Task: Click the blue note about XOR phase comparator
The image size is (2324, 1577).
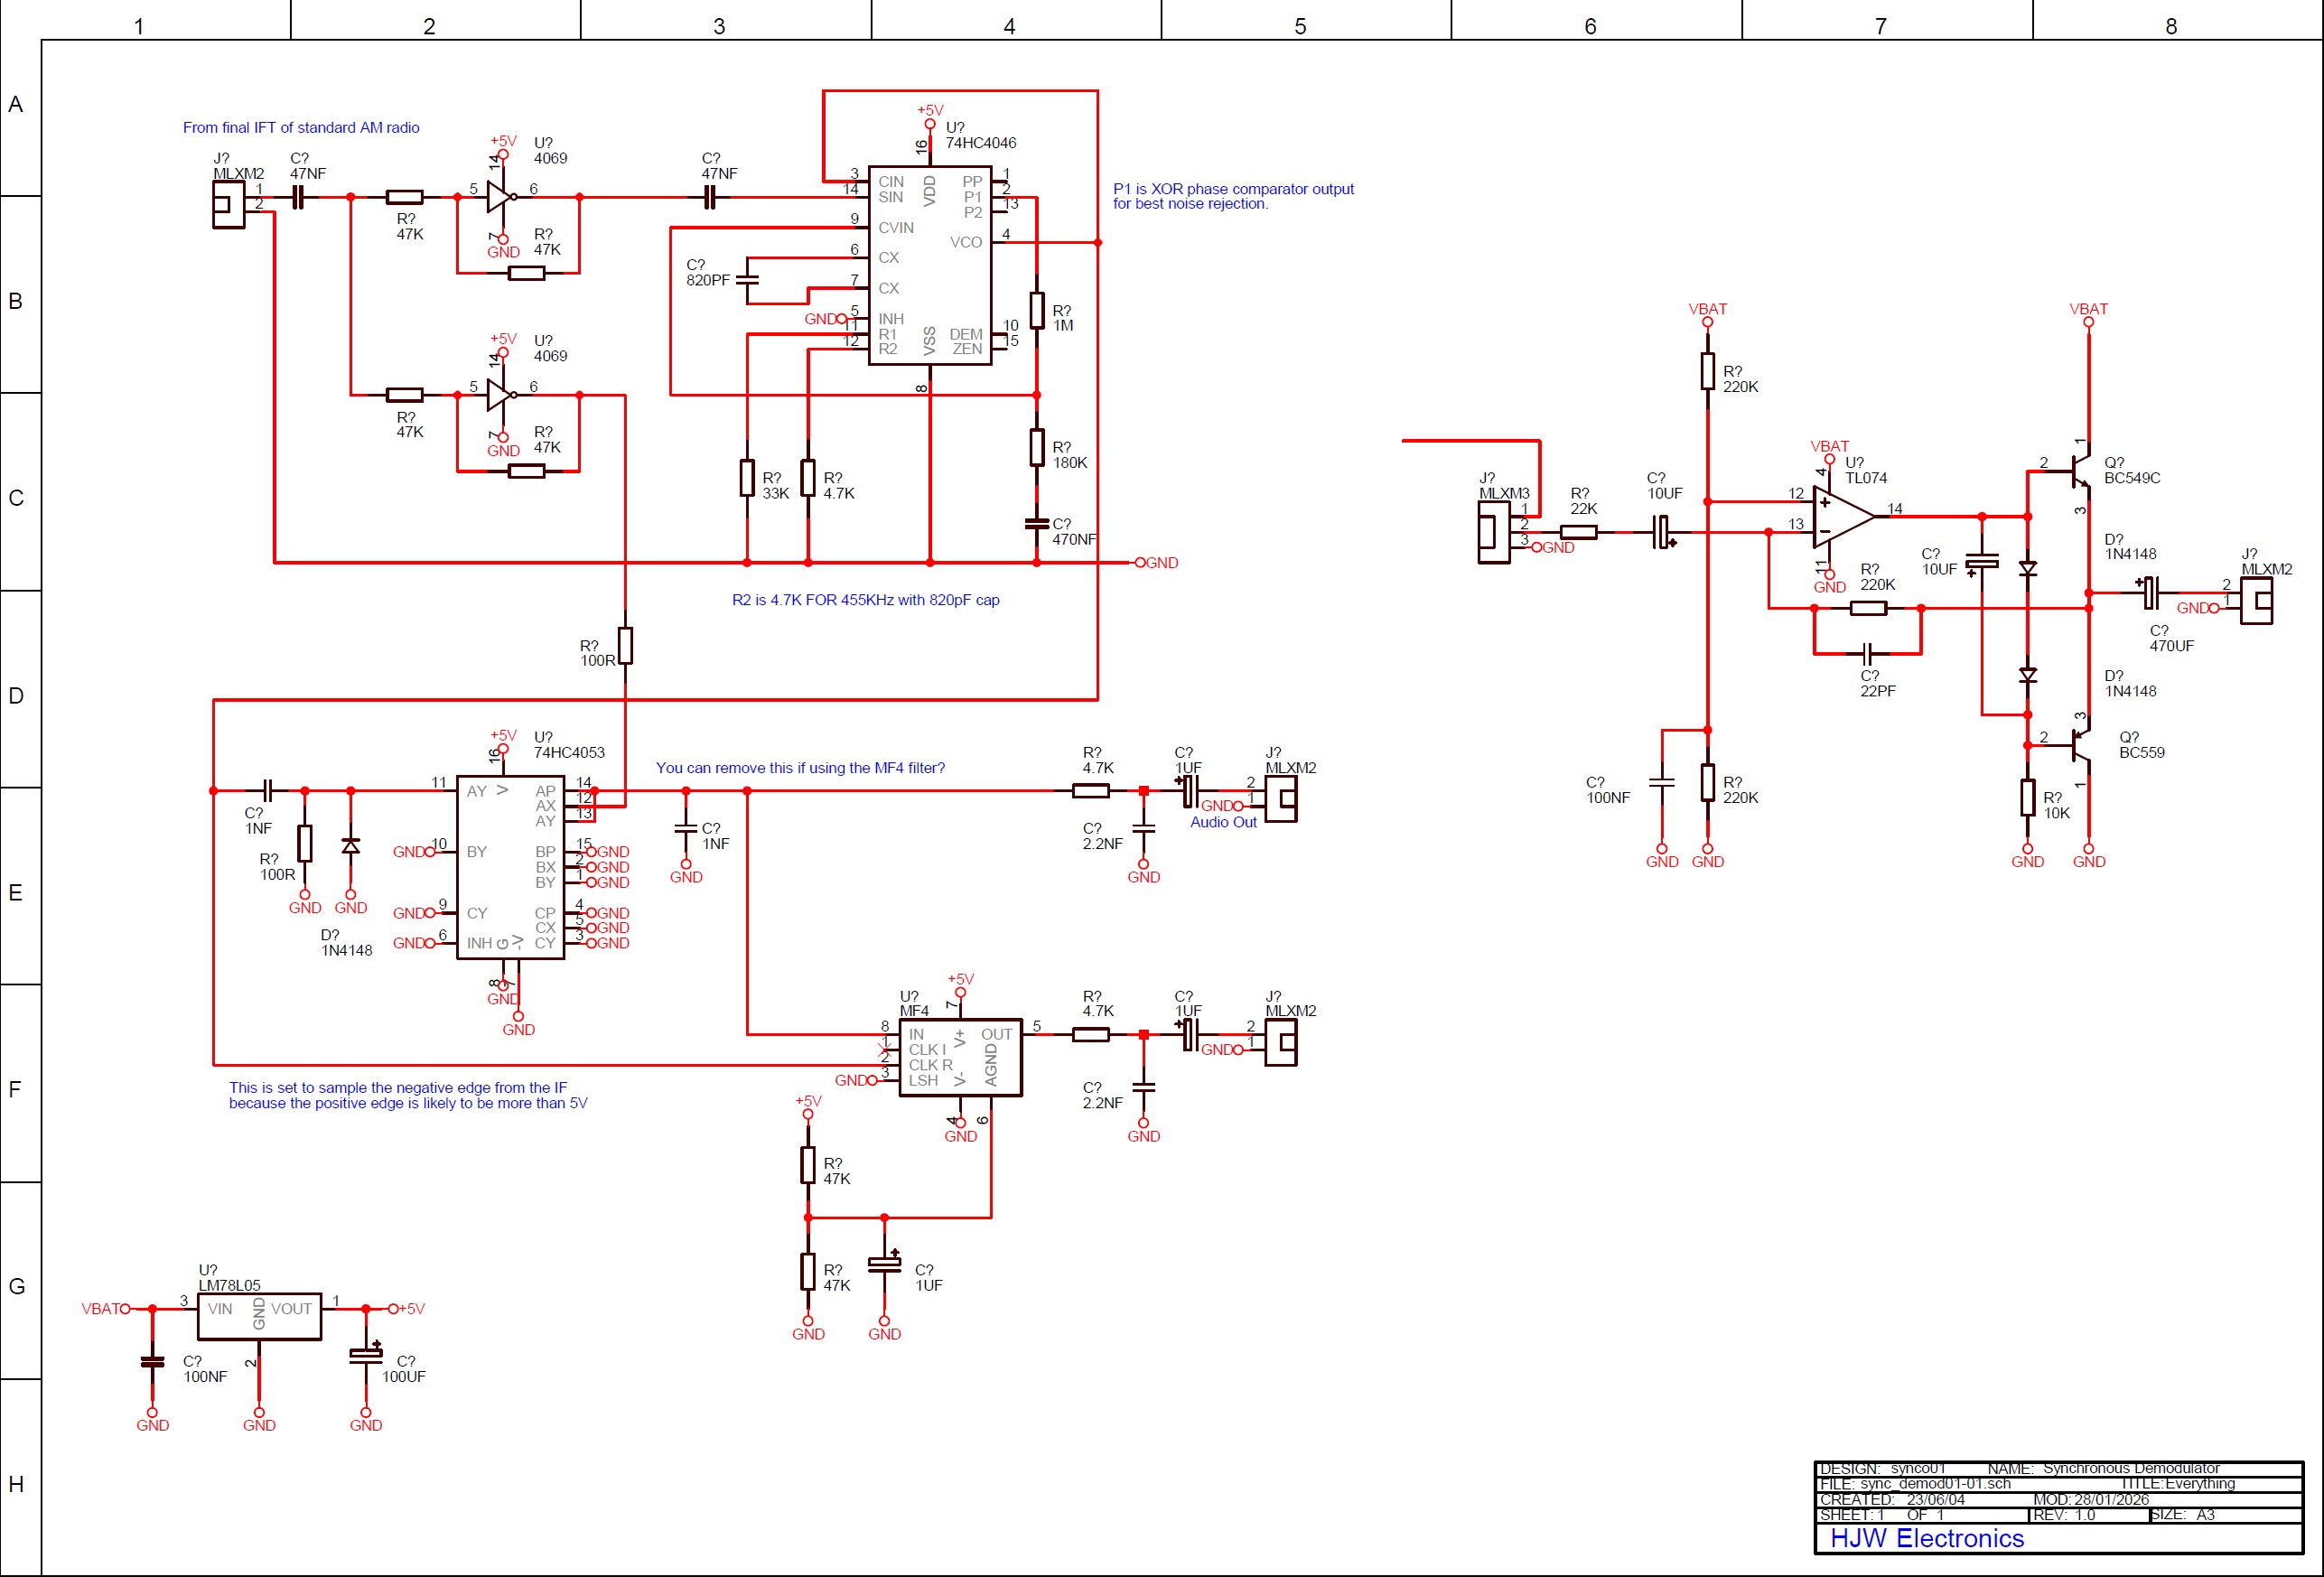Action: pyautogui.click(x=1232, y=195)
